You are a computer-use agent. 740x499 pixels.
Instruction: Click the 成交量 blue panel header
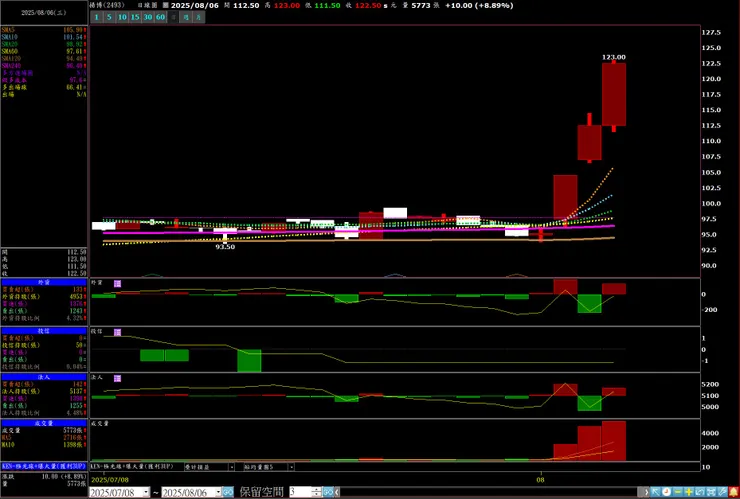(x=44, y=423)
